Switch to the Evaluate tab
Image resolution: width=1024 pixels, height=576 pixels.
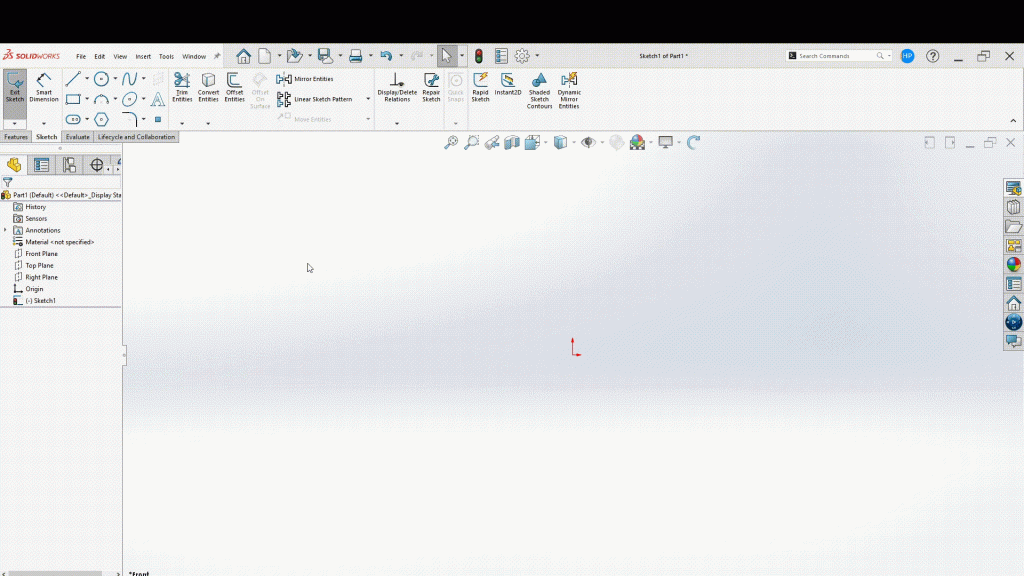click(77, 136)
